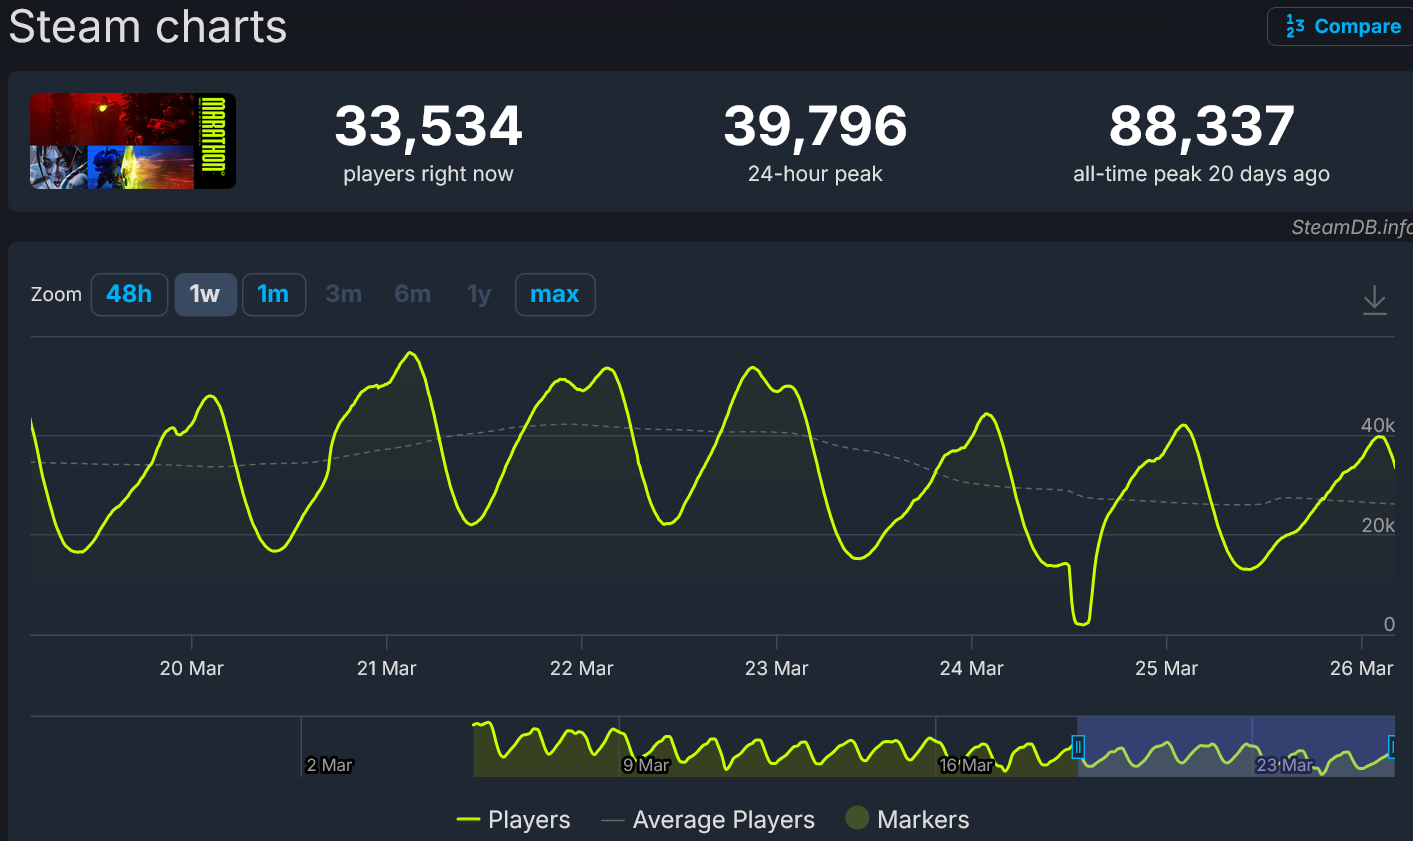The height and width of the screenshot is (841, 1413).
Task: Toggle the Average Players legend entry
Action: 708,819
